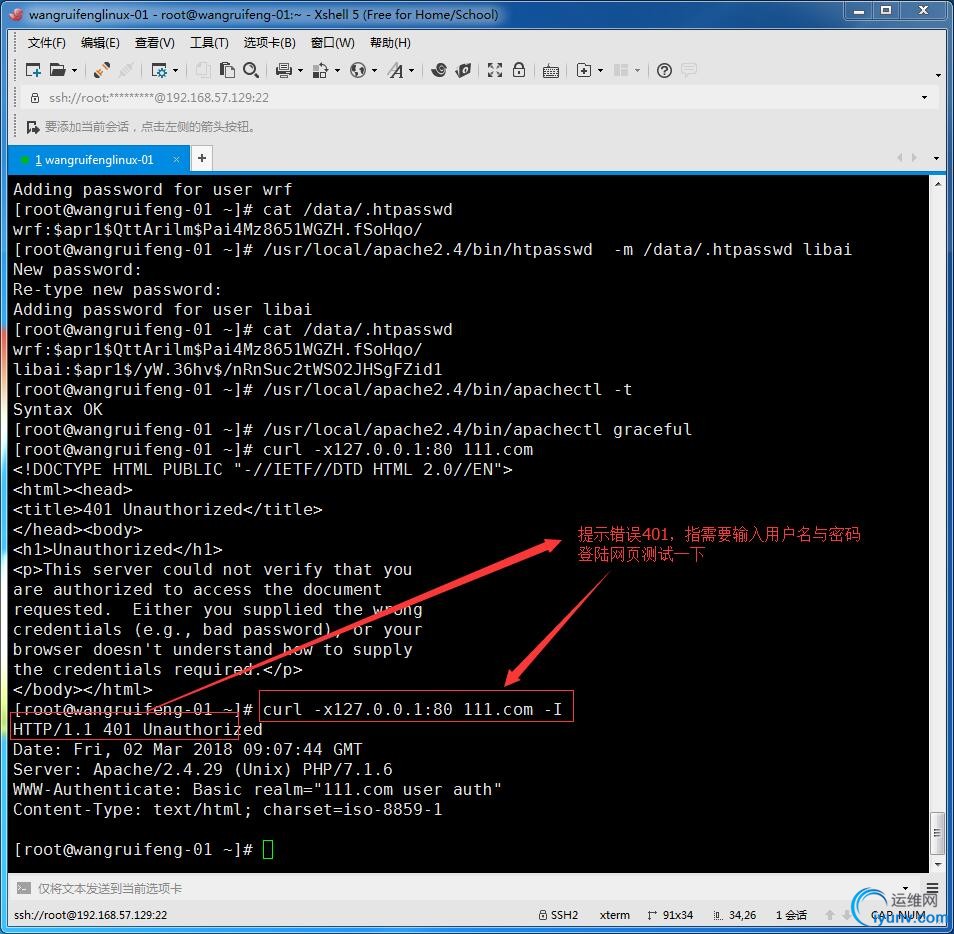Open the 编辑(E) menu
The width and height of the screenshot is (954, 934).
[x=100, y=43]
